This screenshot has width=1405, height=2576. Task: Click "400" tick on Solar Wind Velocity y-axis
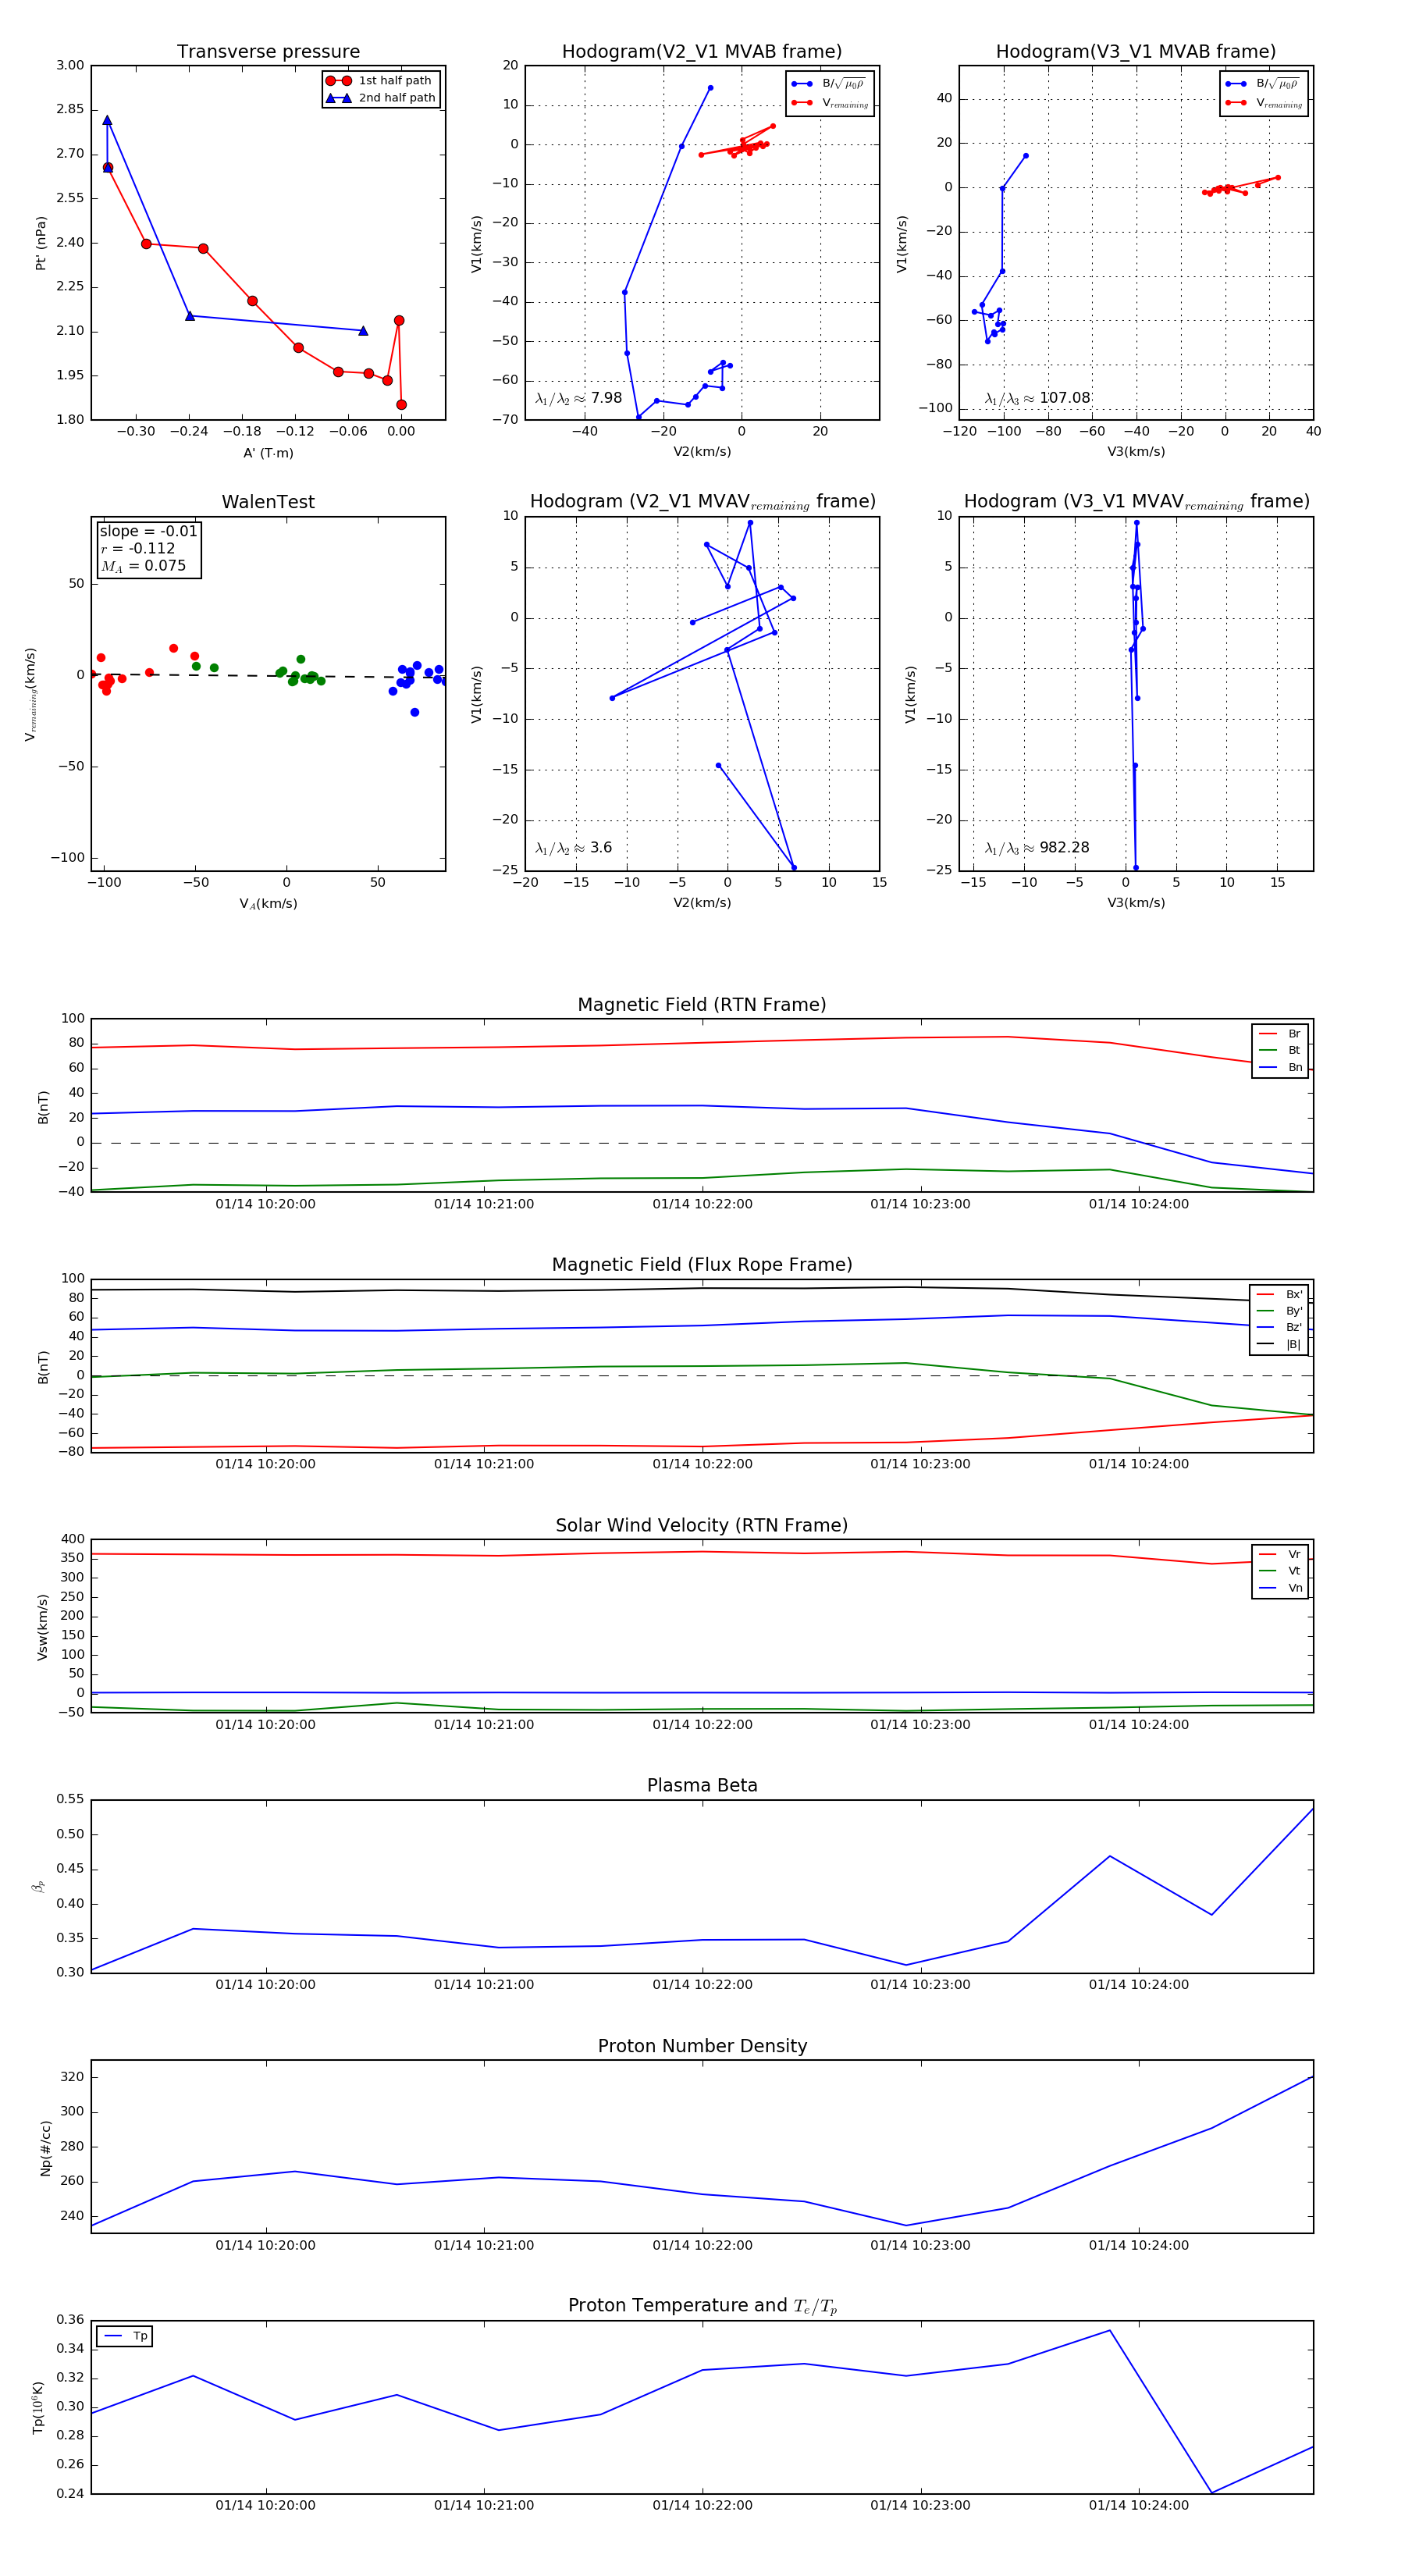pos(72,1539)
